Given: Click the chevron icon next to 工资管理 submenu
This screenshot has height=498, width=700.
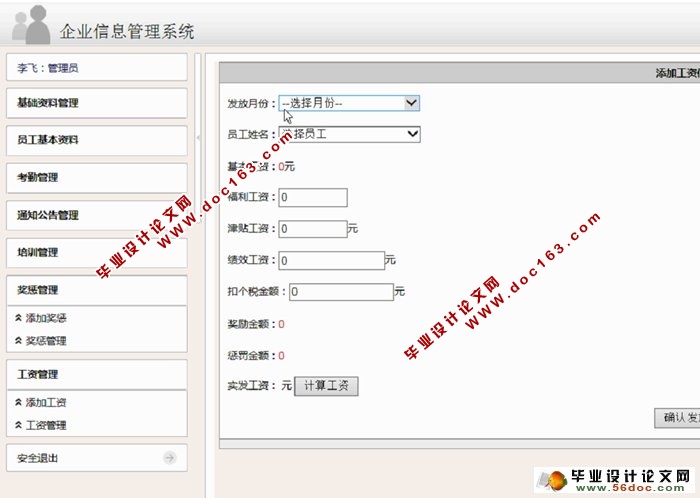Looking at the screenshot, I should (18, 425).
